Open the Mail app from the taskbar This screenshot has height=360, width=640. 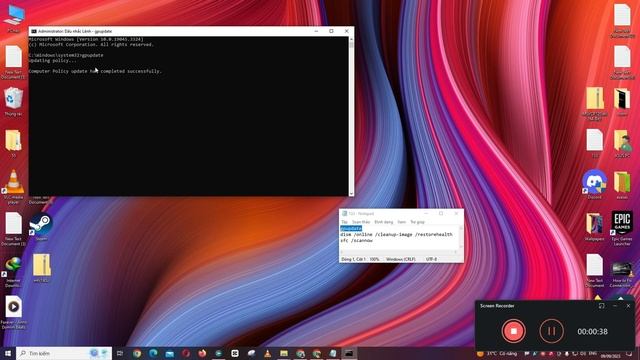[x=169, y=353]
